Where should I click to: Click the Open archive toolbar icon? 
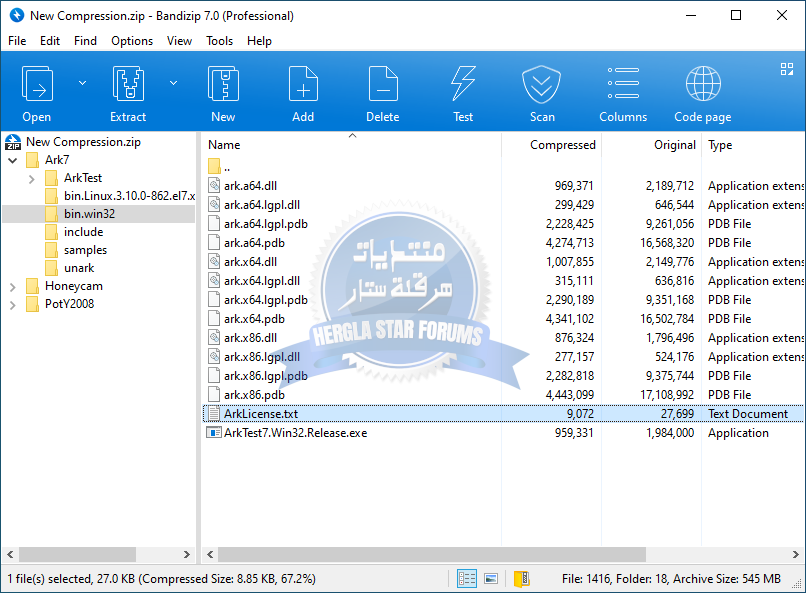[x=37, y=84]
